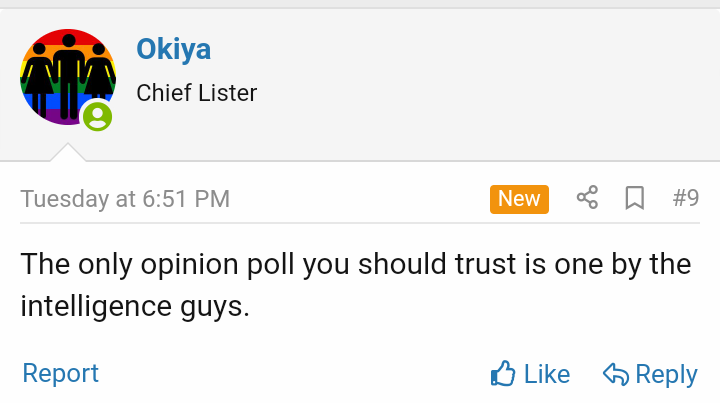Click the pointer notch below the avatar
This screenshot has width=720, height=403.
[67, 153]
